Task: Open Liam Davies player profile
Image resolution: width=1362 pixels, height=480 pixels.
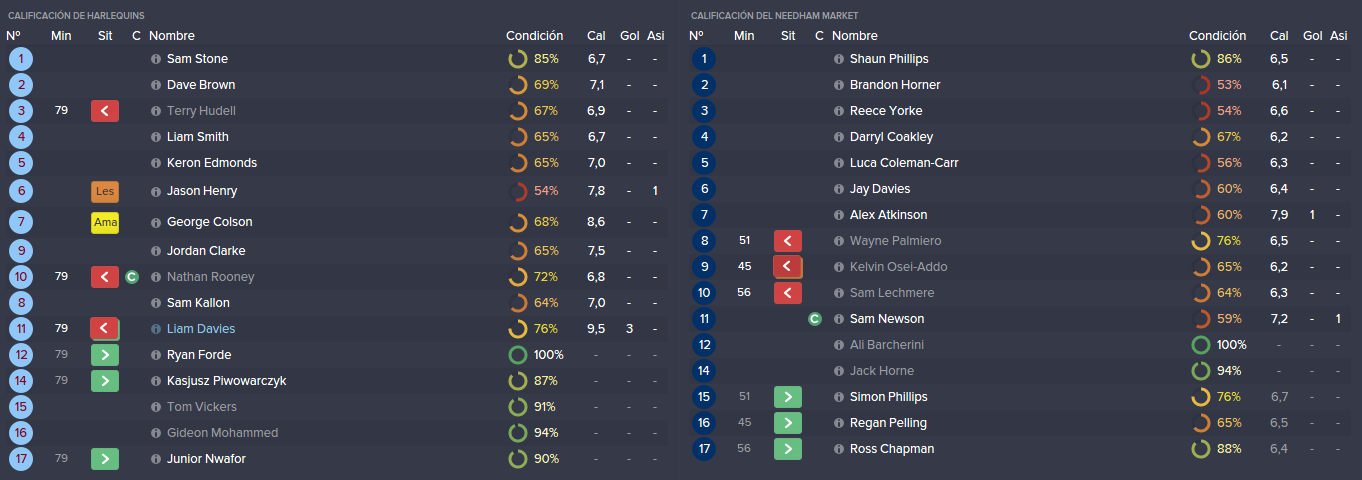Action: (201, 329)
